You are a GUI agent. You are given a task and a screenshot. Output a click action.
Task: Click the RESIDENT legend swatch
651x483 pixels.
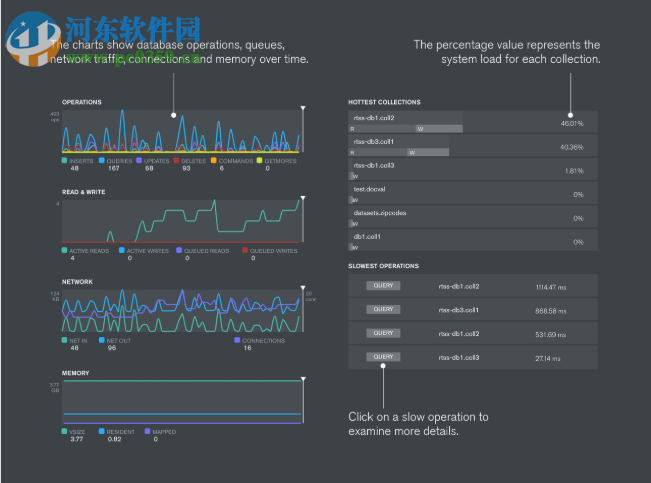point(102,431)
